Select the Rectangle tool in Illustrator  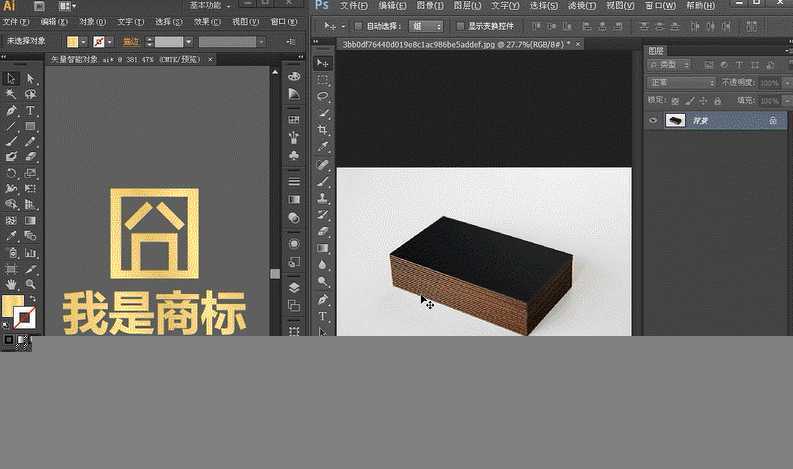point(30,126)
